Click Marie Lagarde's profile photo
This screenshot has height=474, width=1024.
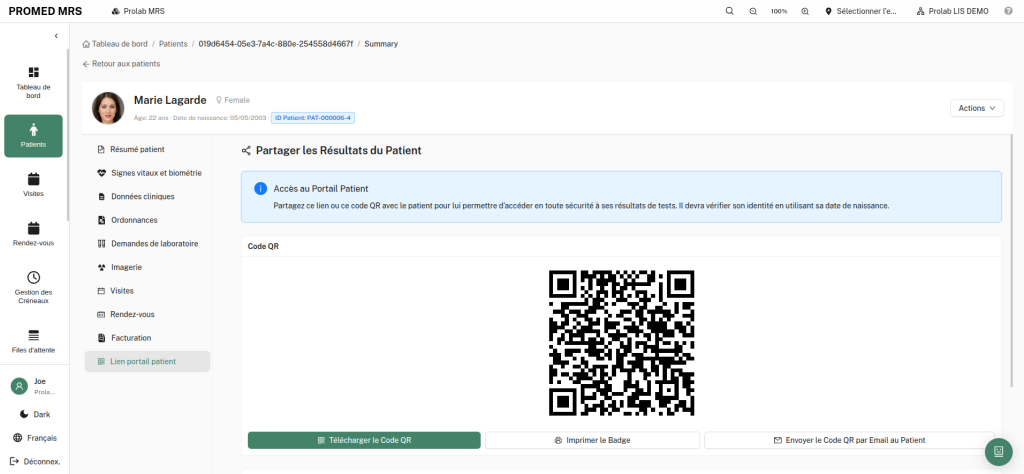click(x=108, y=108)
